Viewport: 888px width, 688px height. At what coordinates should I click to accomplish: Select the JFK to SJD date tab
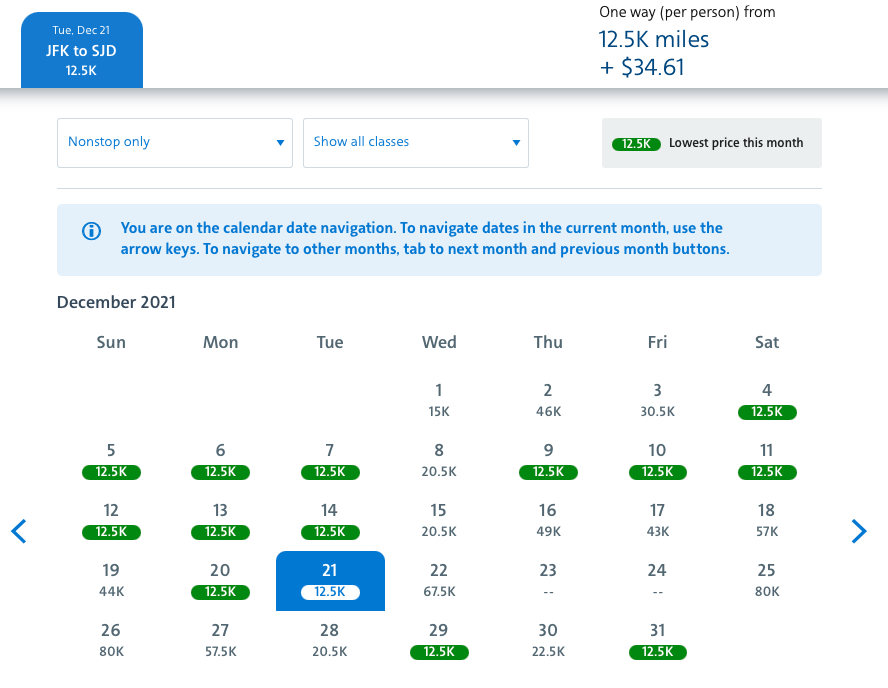point(82,50)
